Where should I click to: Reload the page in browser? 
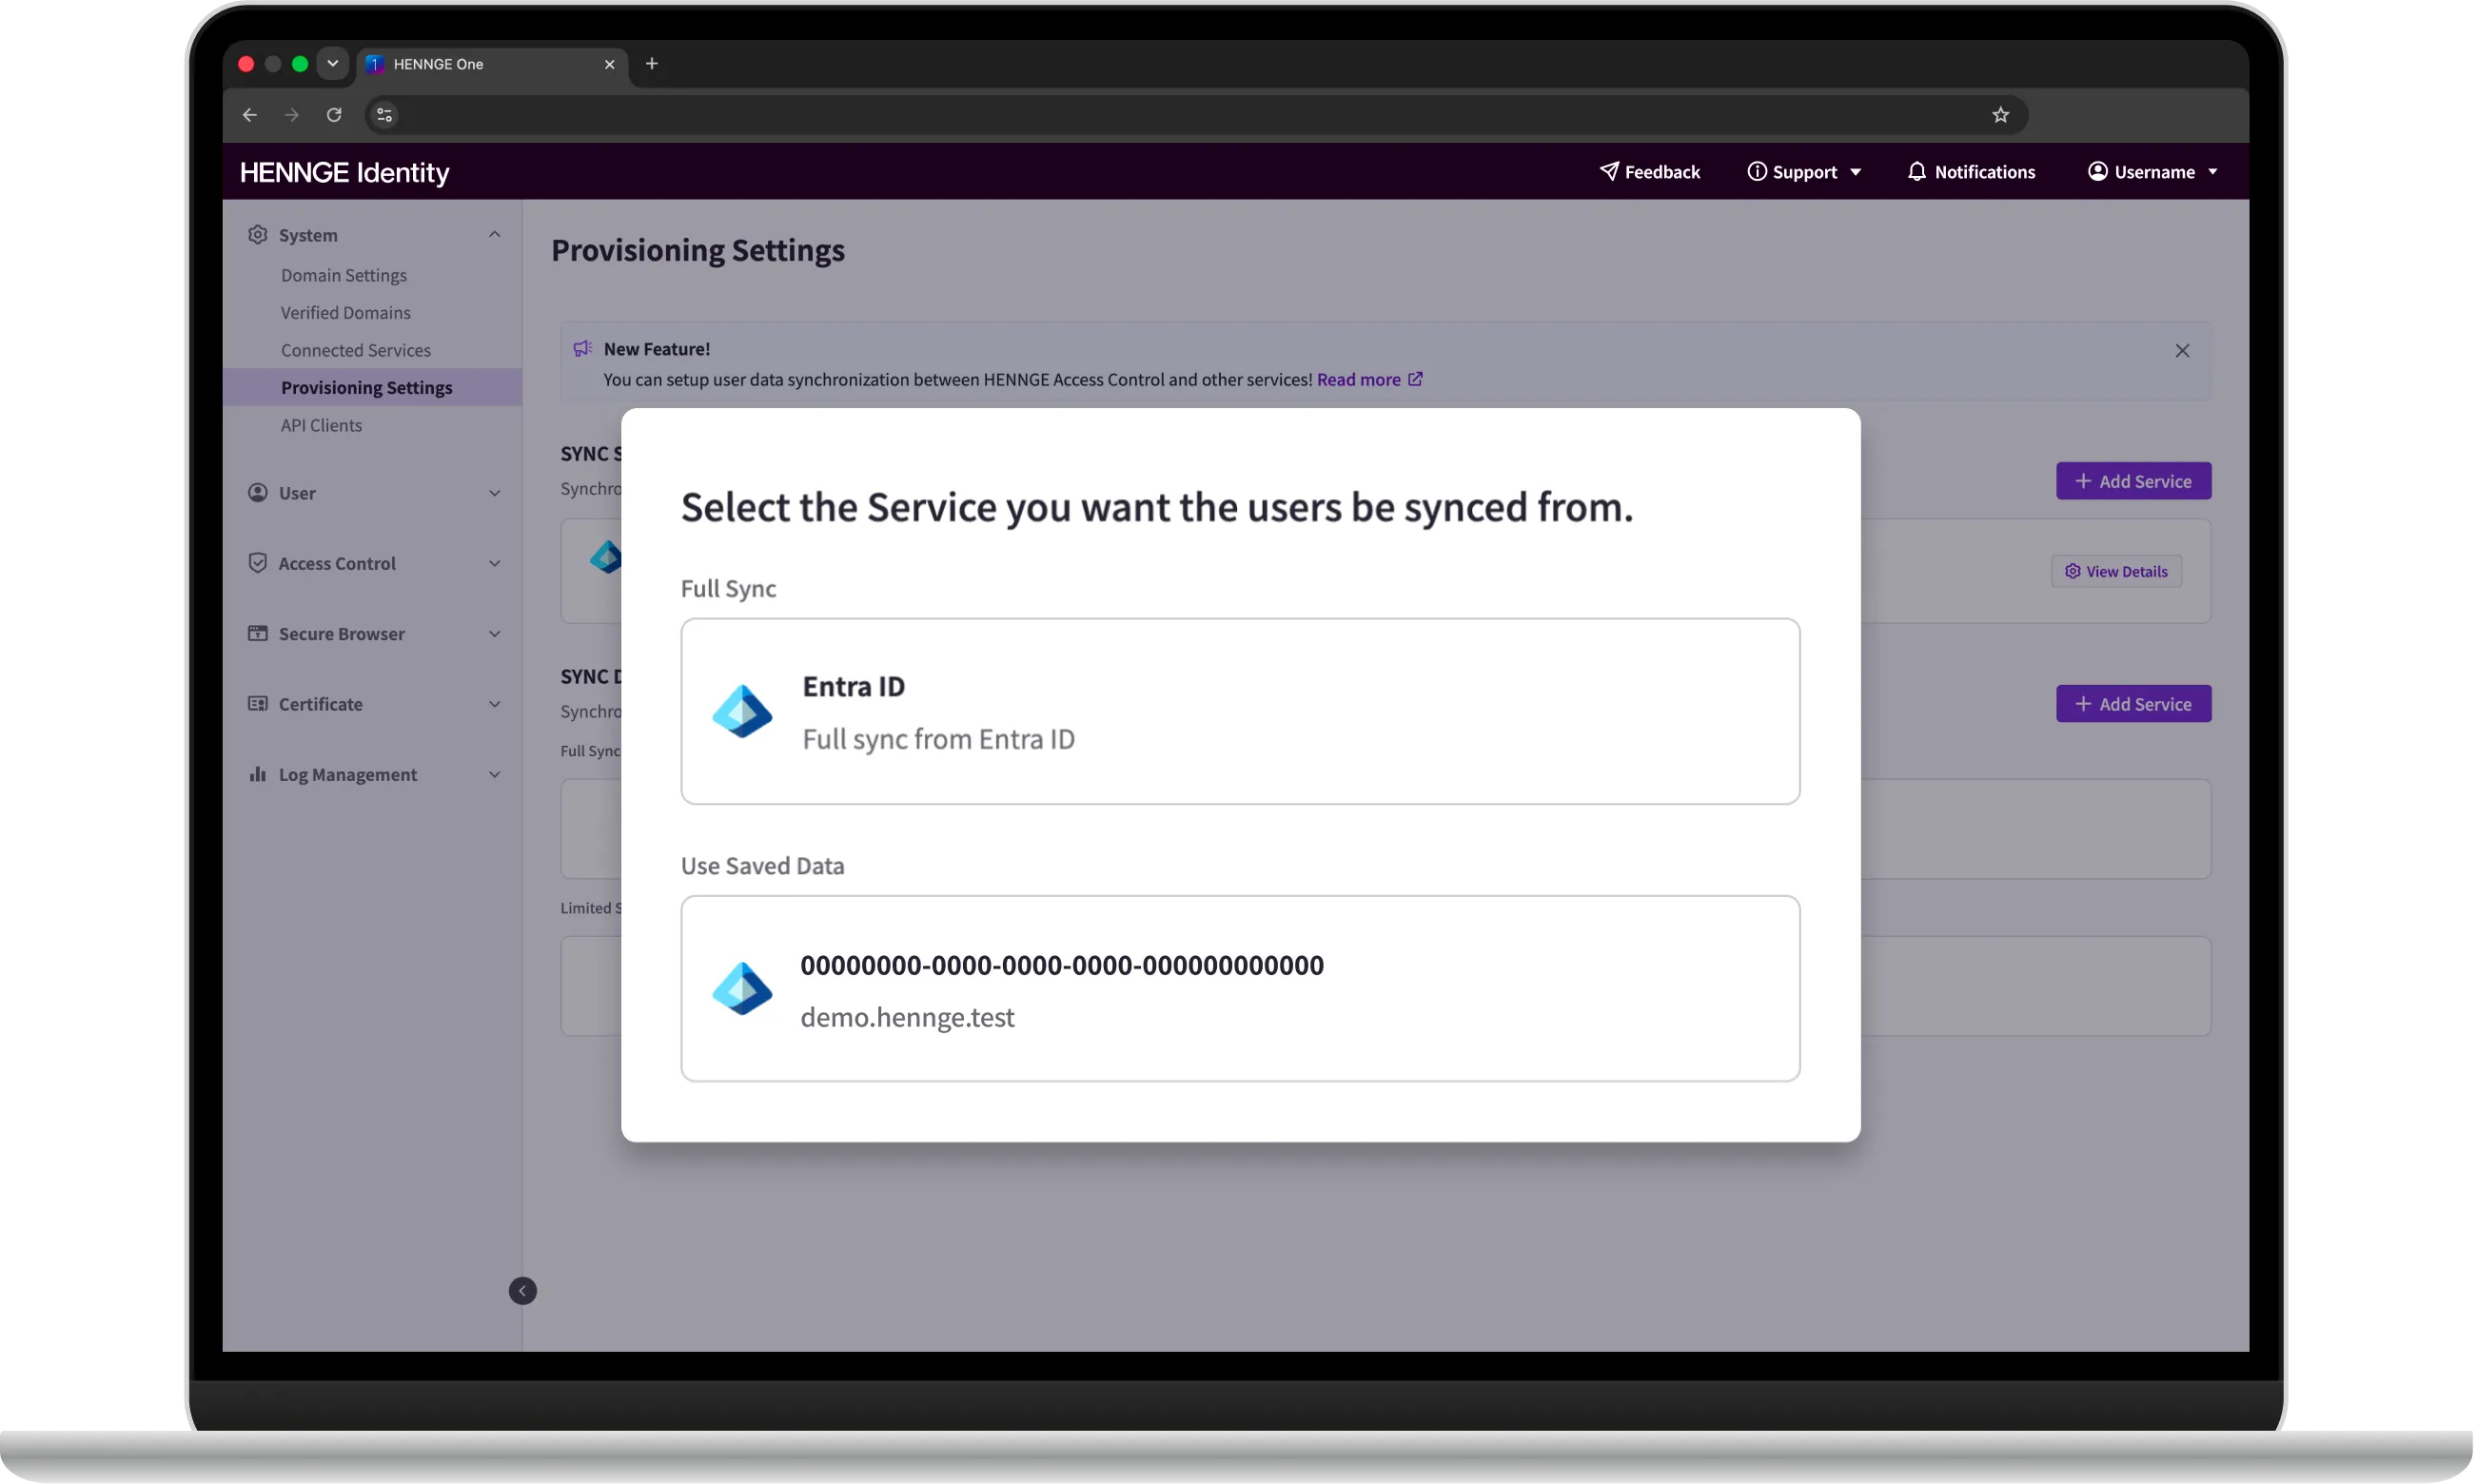point(334,115)
